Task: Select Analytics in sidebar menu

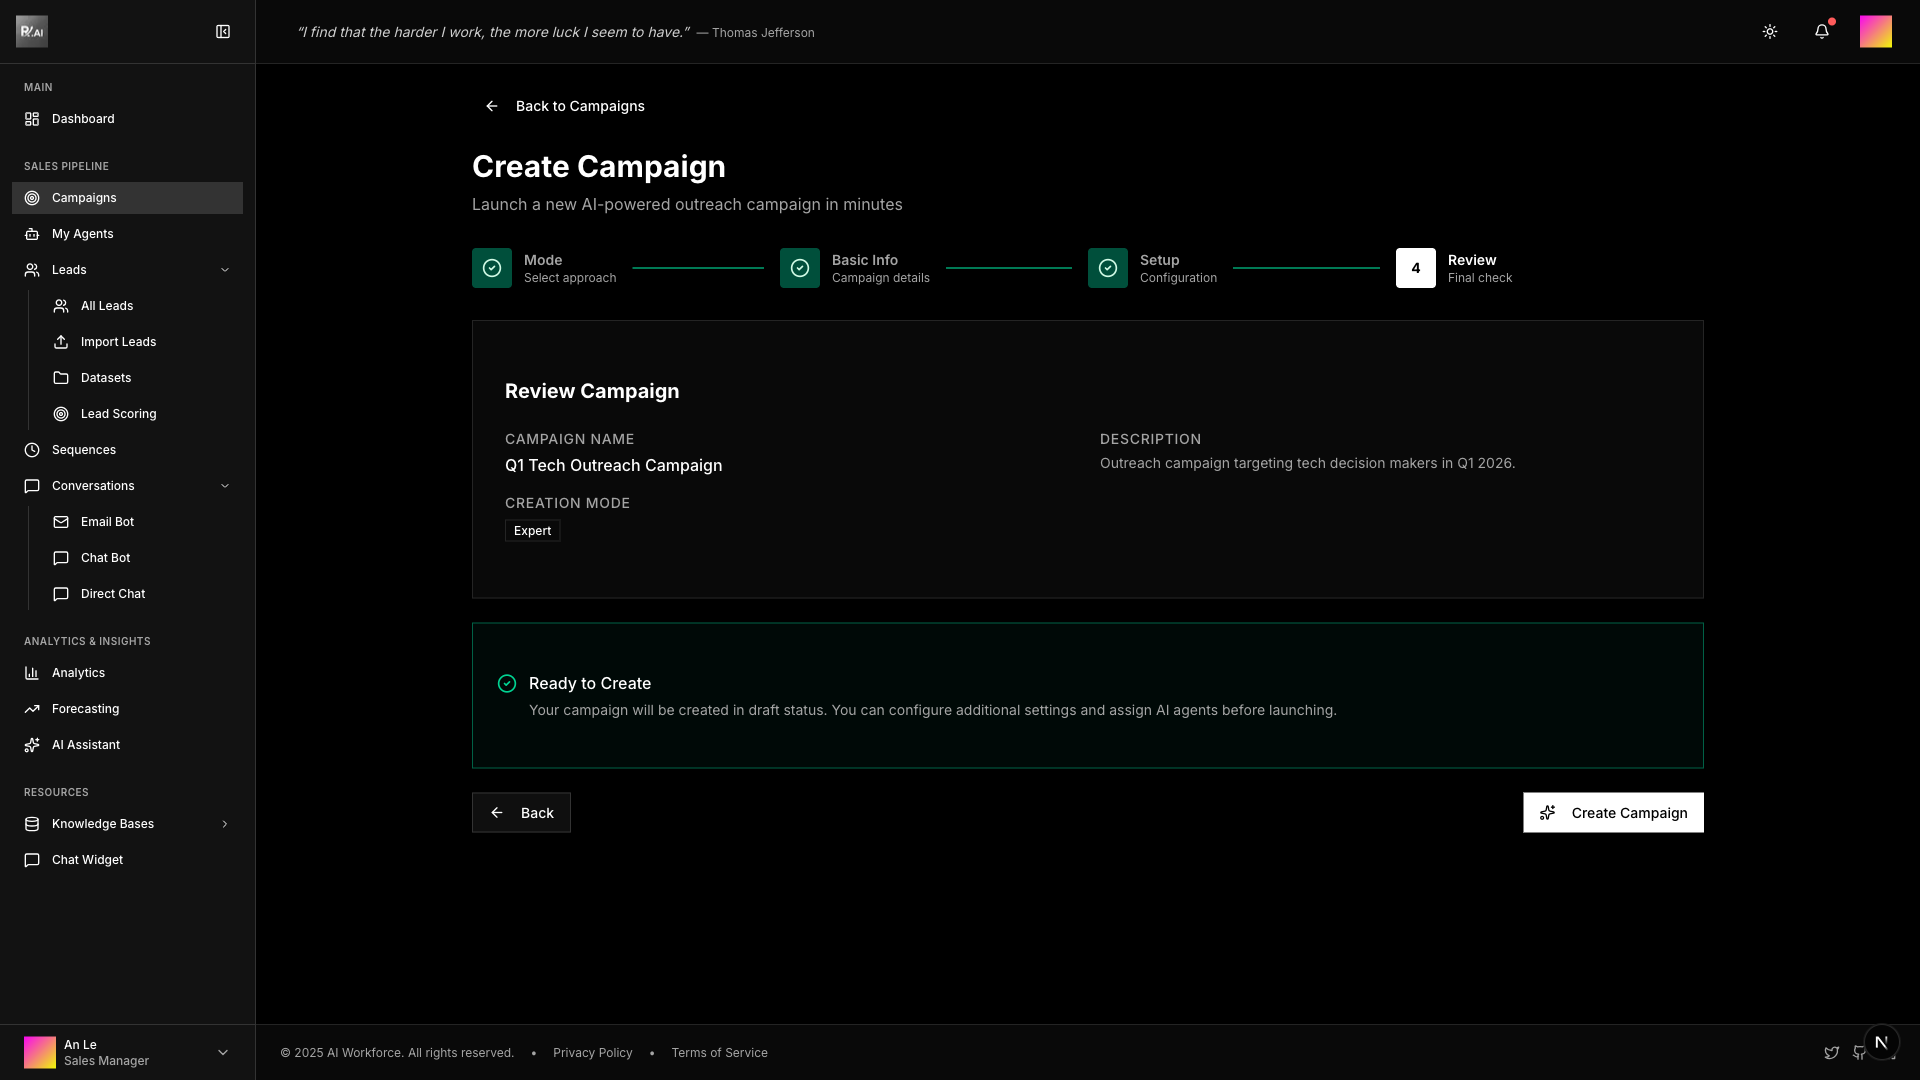Action: click(x=78, y=673)
